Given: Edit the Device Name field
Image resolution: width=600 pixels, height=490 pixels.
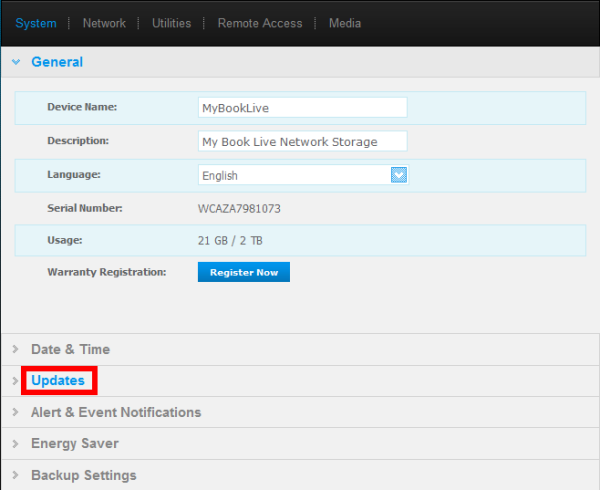Looking at the screenshot, I should coord(303,107).
